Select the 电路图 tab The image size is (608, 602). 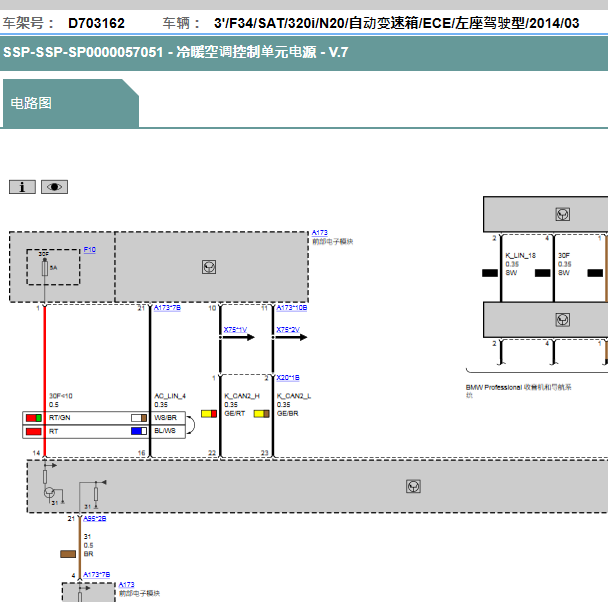tap(71, 103)
